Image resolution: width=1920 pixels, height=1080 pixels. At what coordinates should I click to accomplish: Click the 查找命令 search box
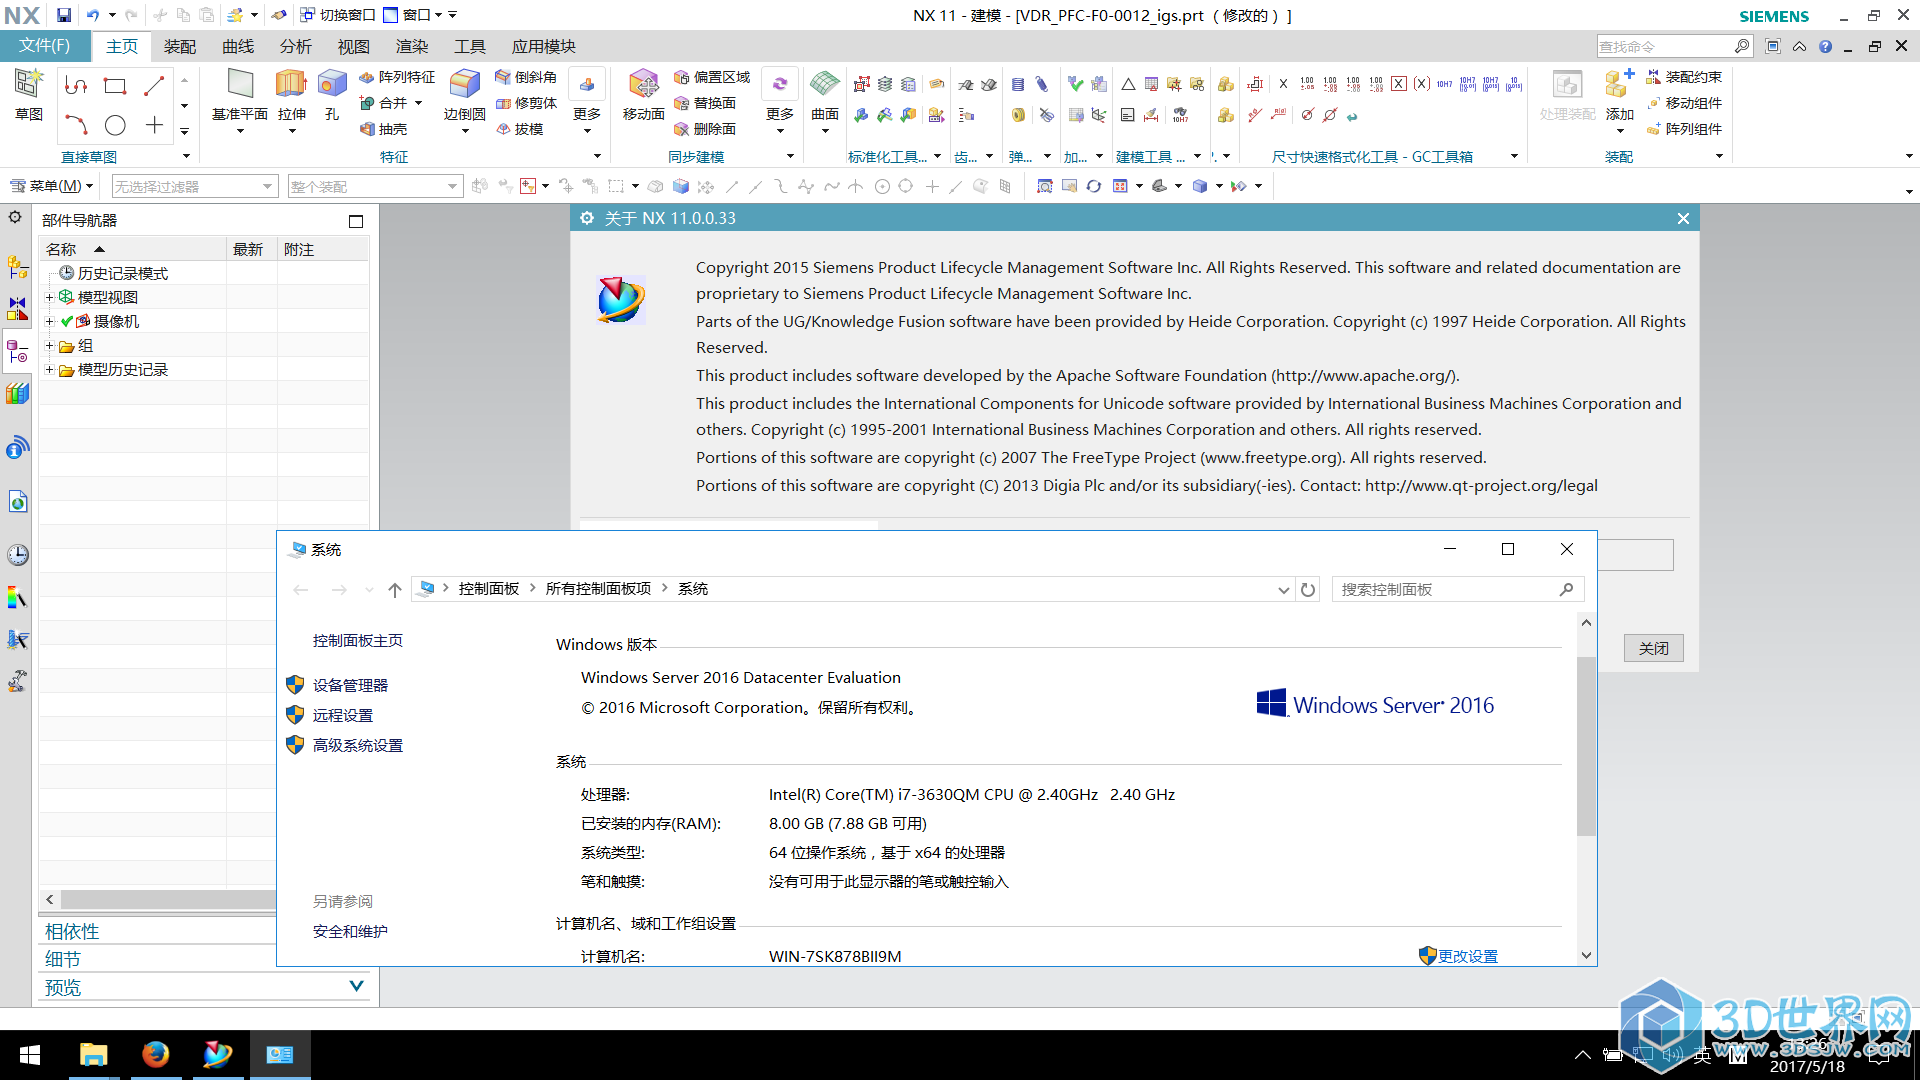click(1675, 46)
